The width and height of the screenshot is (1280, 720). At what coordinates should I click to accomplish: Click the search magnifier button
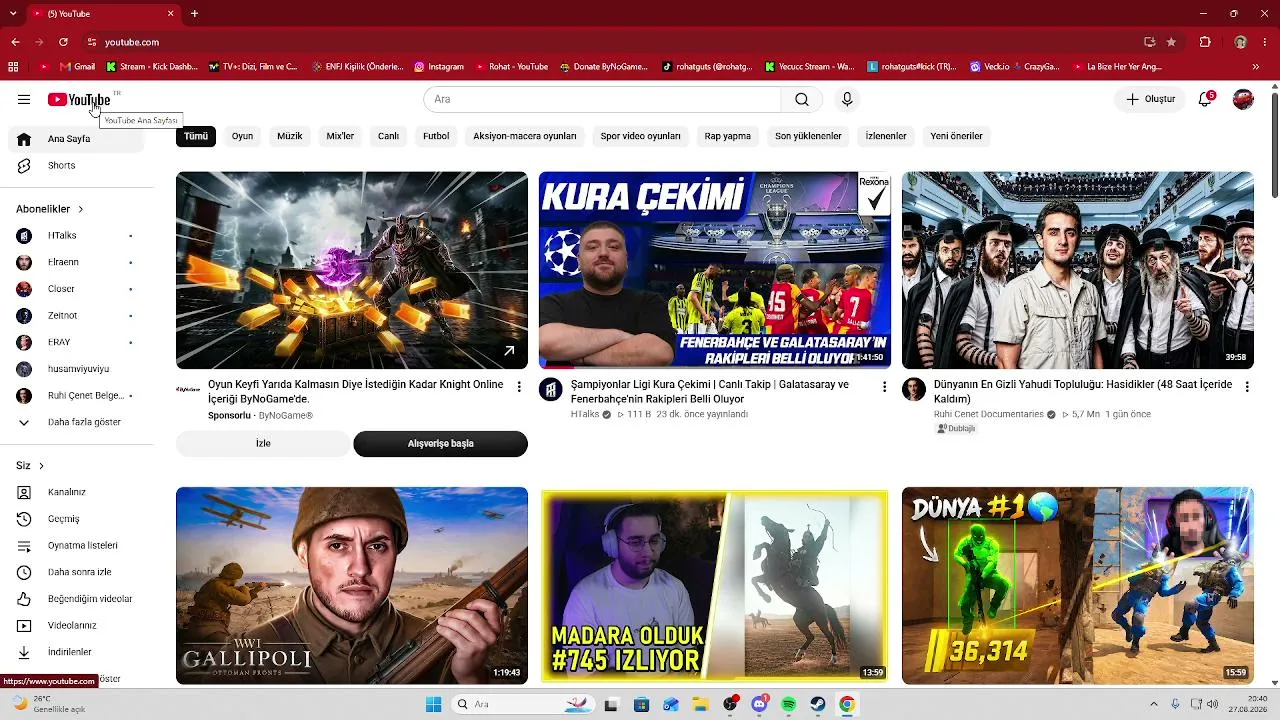[x=802, y=99]
